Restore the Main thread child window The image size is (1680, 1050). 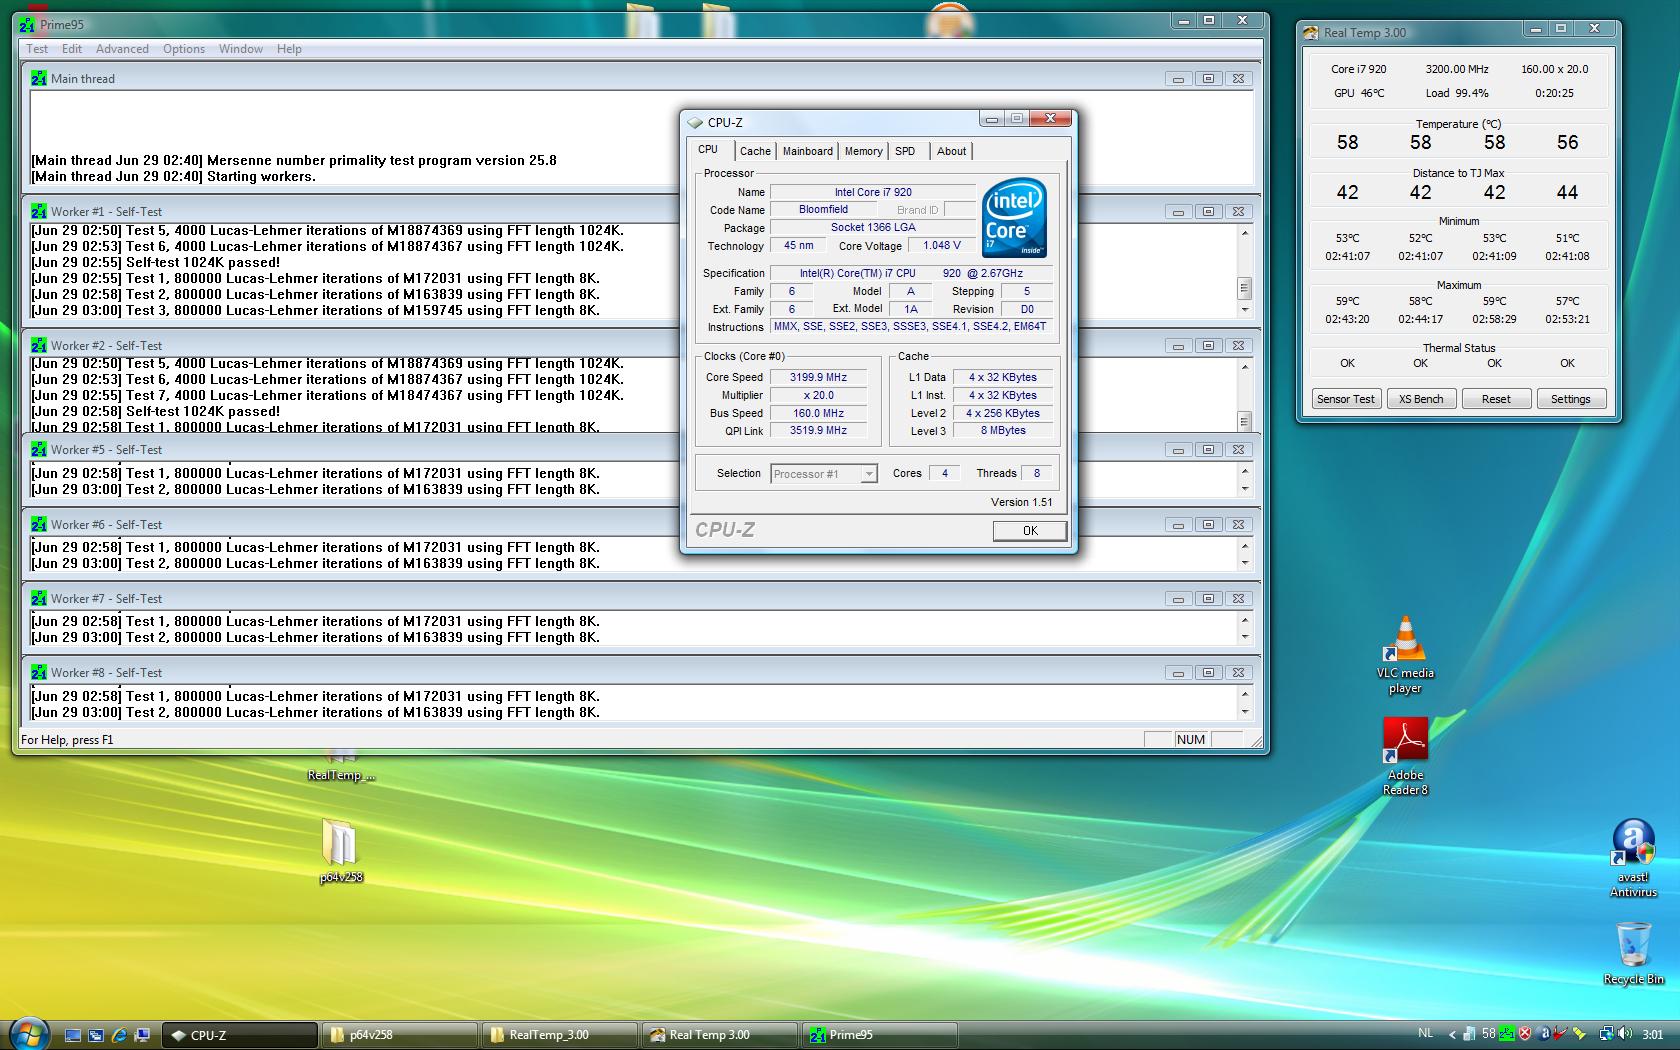click(x=1208, y=78)
